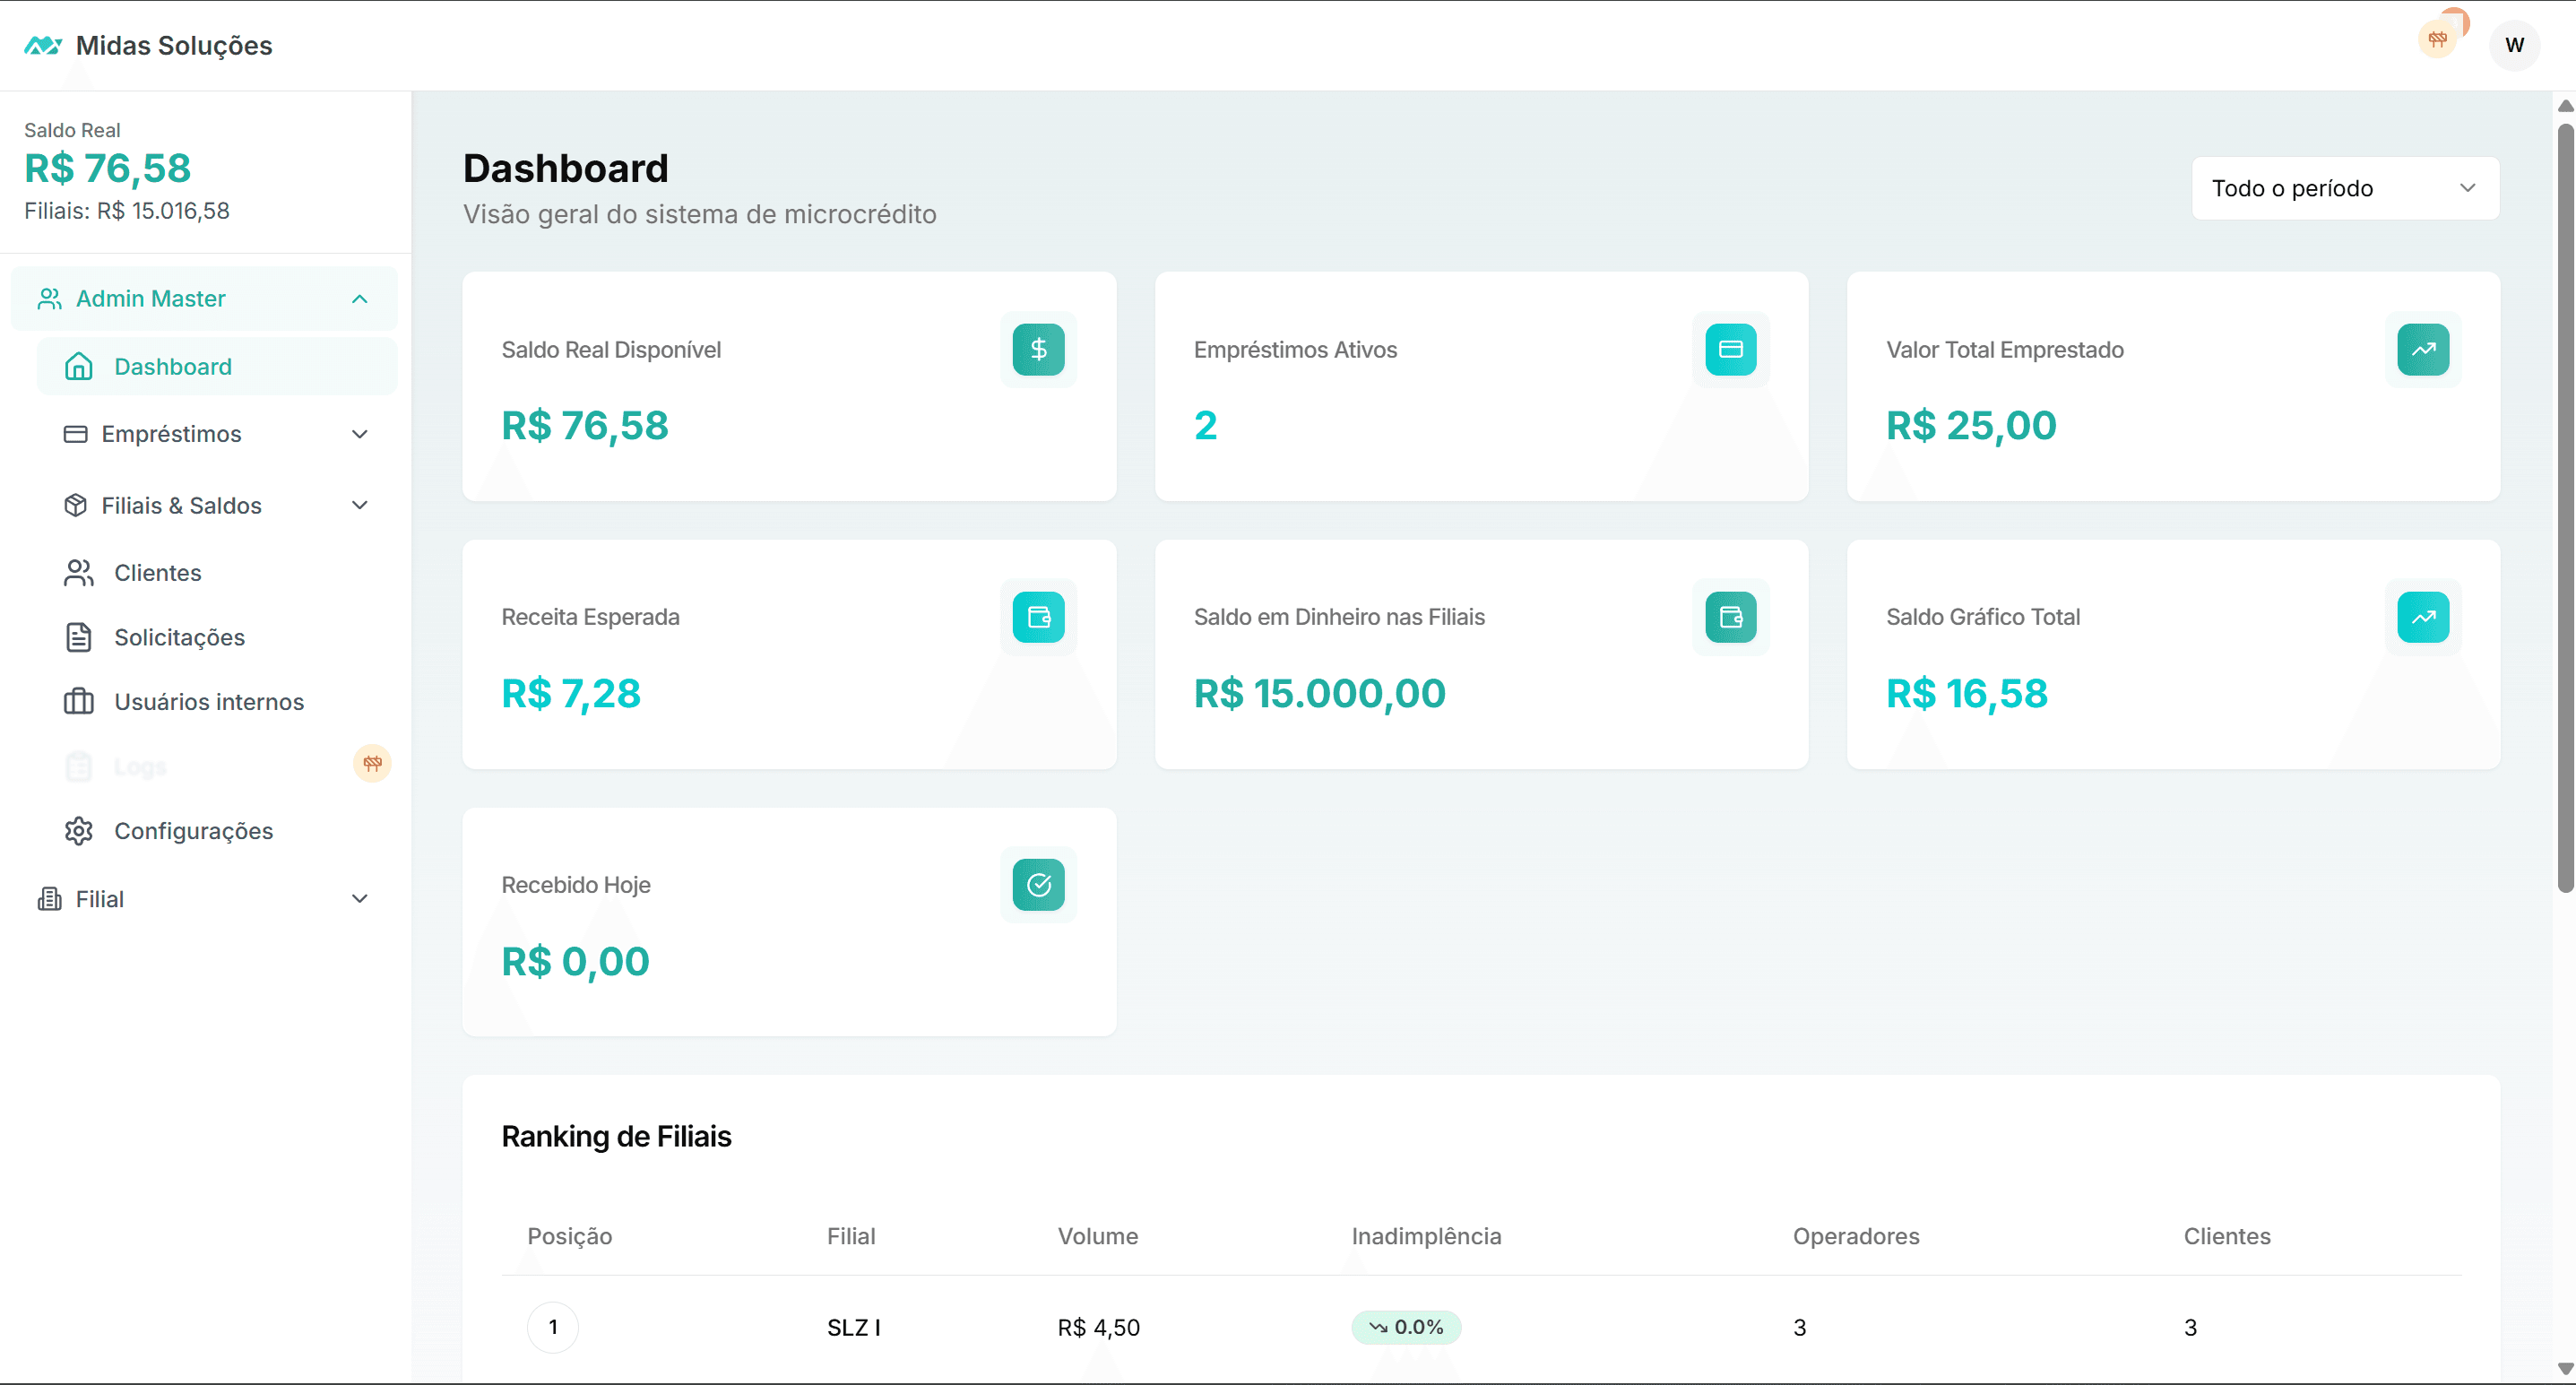The width and height of the screenshot is (2576, 1385).
Task: Click the dollar icon on Saldo Real Disponível
Action: 1038,350
